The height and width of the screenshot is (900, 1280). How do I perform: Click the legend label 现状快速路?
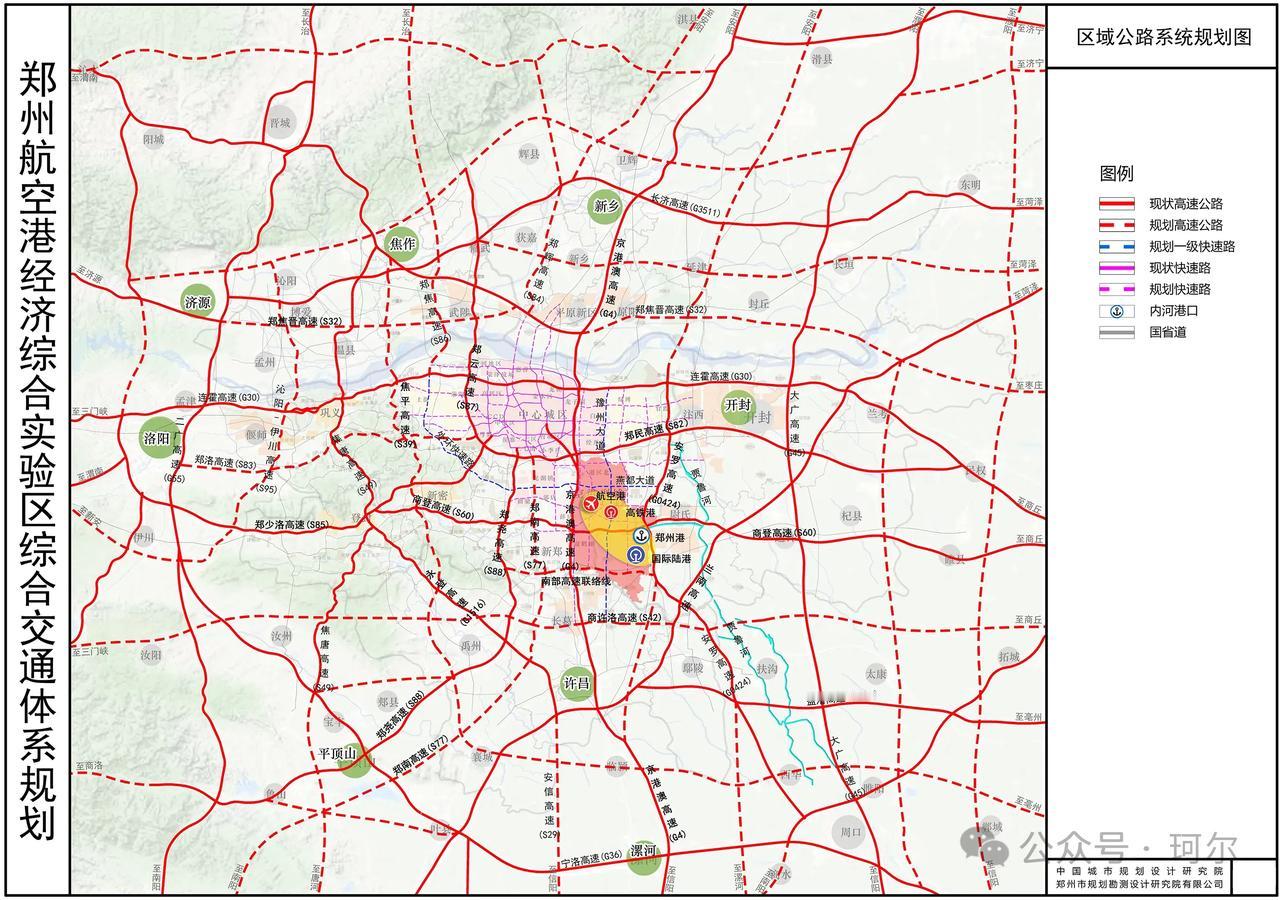(1179, 268)
